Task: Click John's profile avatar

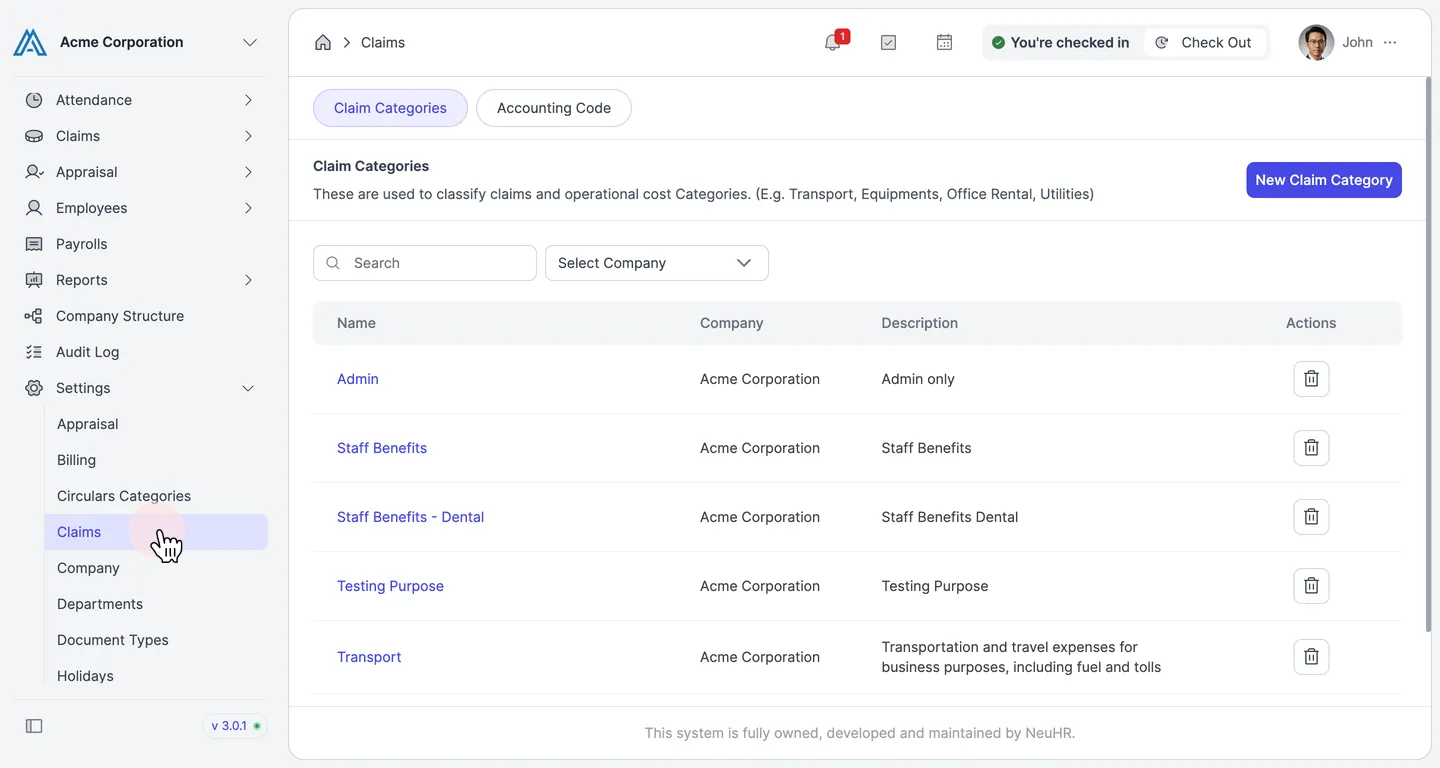Action: pos(1316,42)
